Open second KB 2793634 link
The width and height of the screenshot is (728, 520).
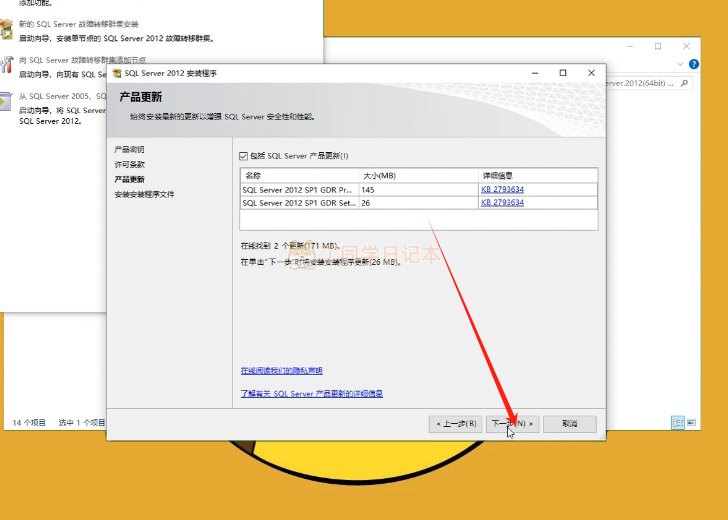[502, 202]
